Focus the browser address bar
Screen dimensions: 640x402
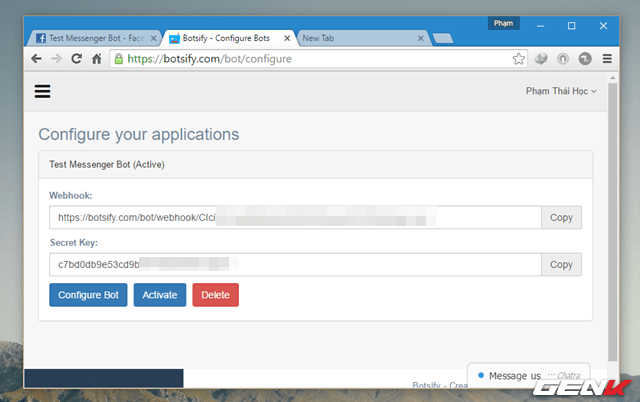[318, 59]
